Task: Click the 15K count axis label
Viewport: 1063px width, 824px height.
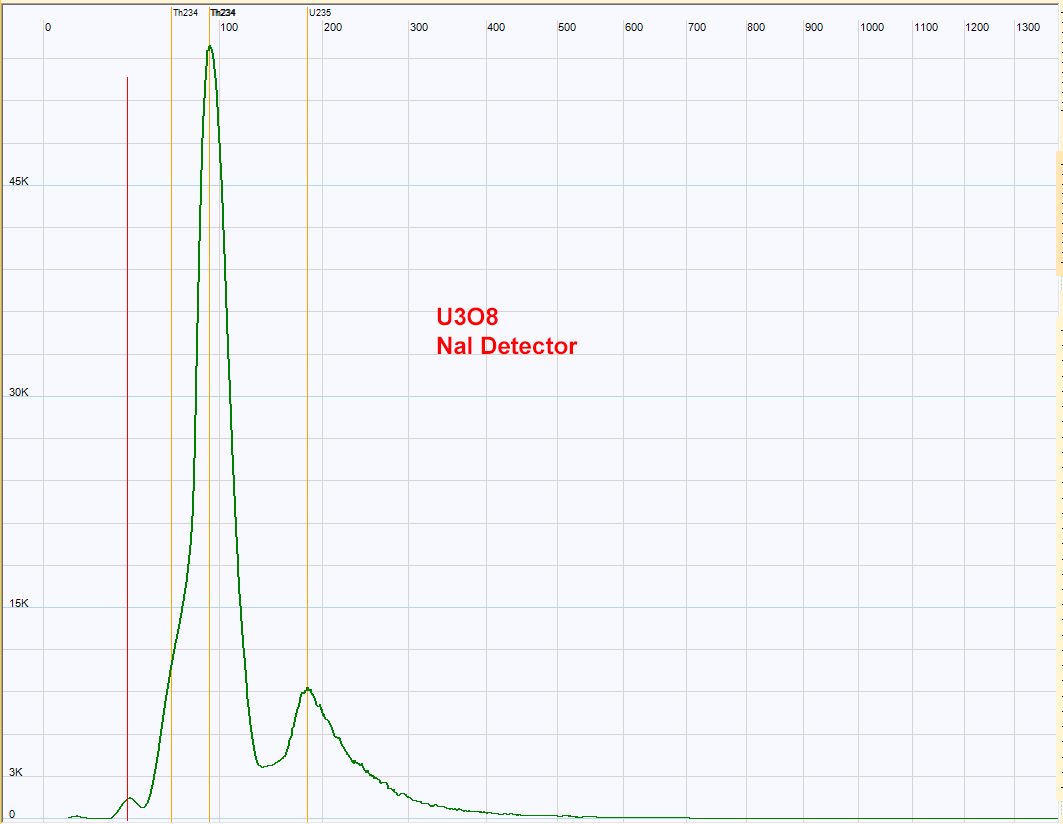Action: 19,603
